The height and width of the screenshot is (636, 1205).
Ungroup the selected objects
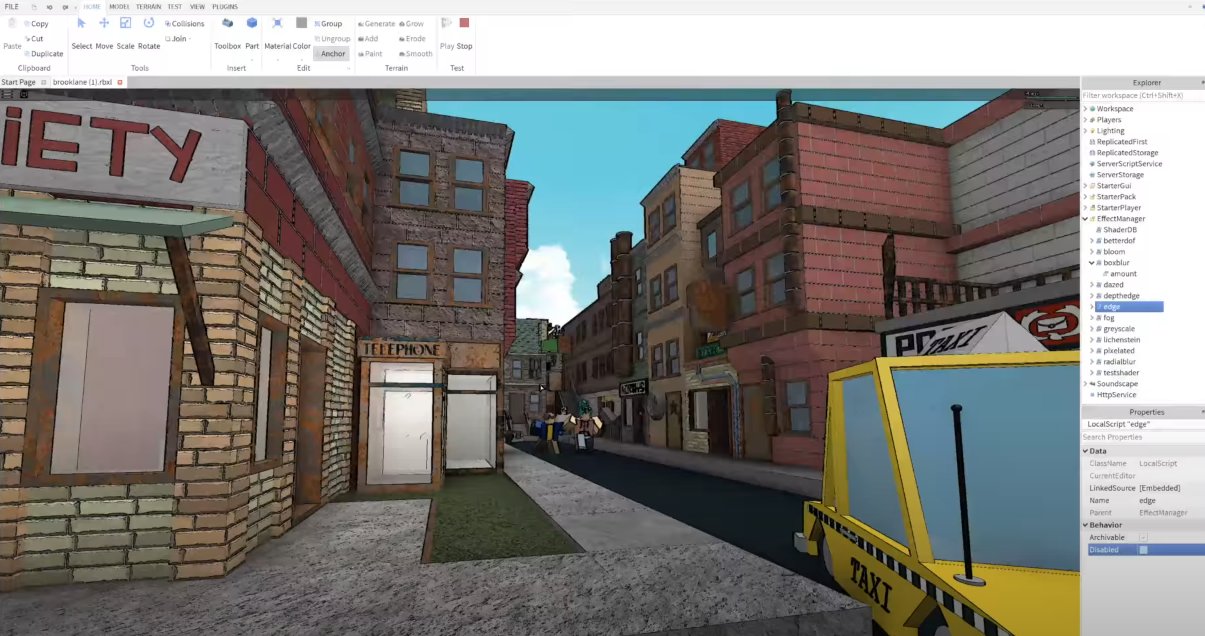[x=333, y=39]
